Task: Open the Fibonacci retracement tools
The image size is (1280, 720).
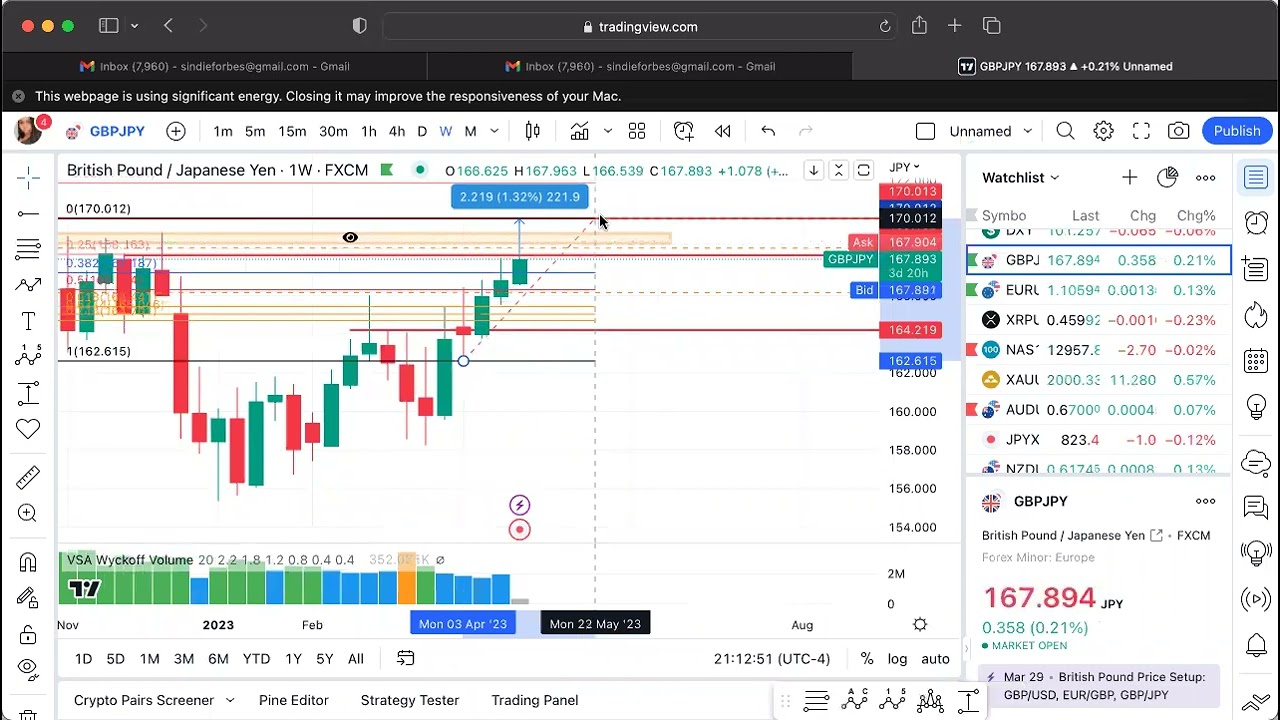Action: pyautogui.click(x=28, y=248)
